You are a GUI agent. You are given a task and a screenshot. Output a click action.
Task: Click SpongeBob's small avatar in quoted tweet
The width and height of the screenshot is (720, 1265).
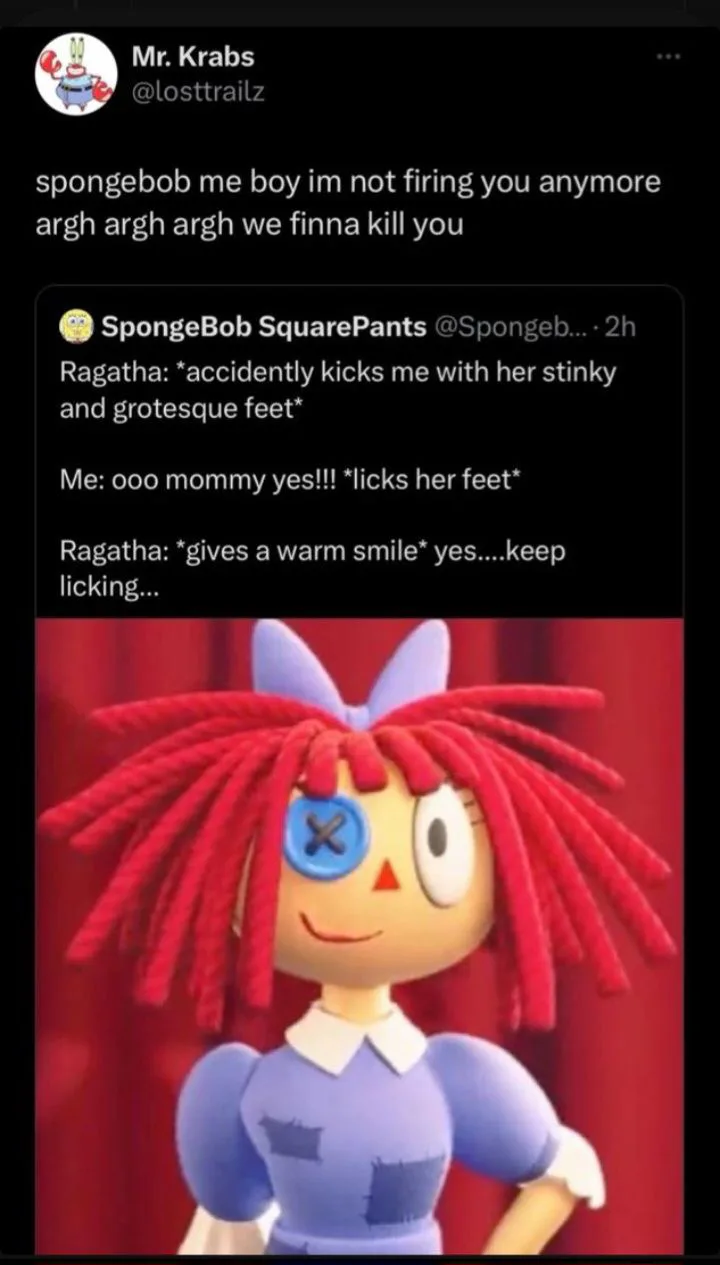[77, 326]
